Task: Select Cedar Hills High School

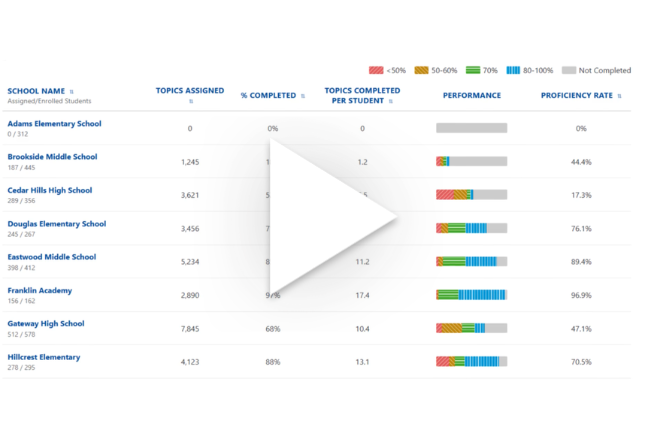Action: [49, 190]
